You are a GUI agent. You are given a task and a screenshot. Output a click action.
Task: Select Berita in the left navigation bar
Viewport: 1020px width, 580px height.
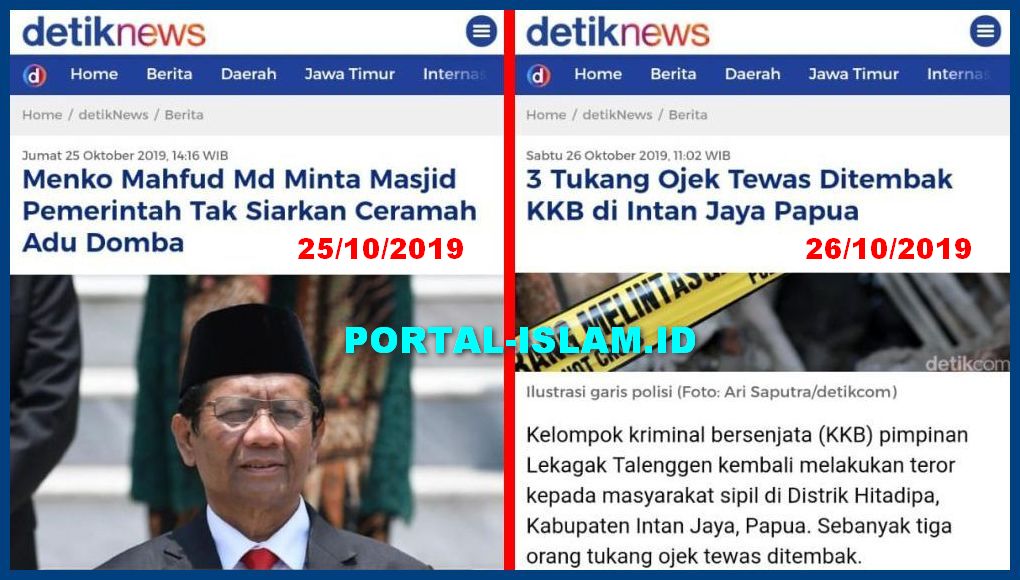(x=169, y=74)
